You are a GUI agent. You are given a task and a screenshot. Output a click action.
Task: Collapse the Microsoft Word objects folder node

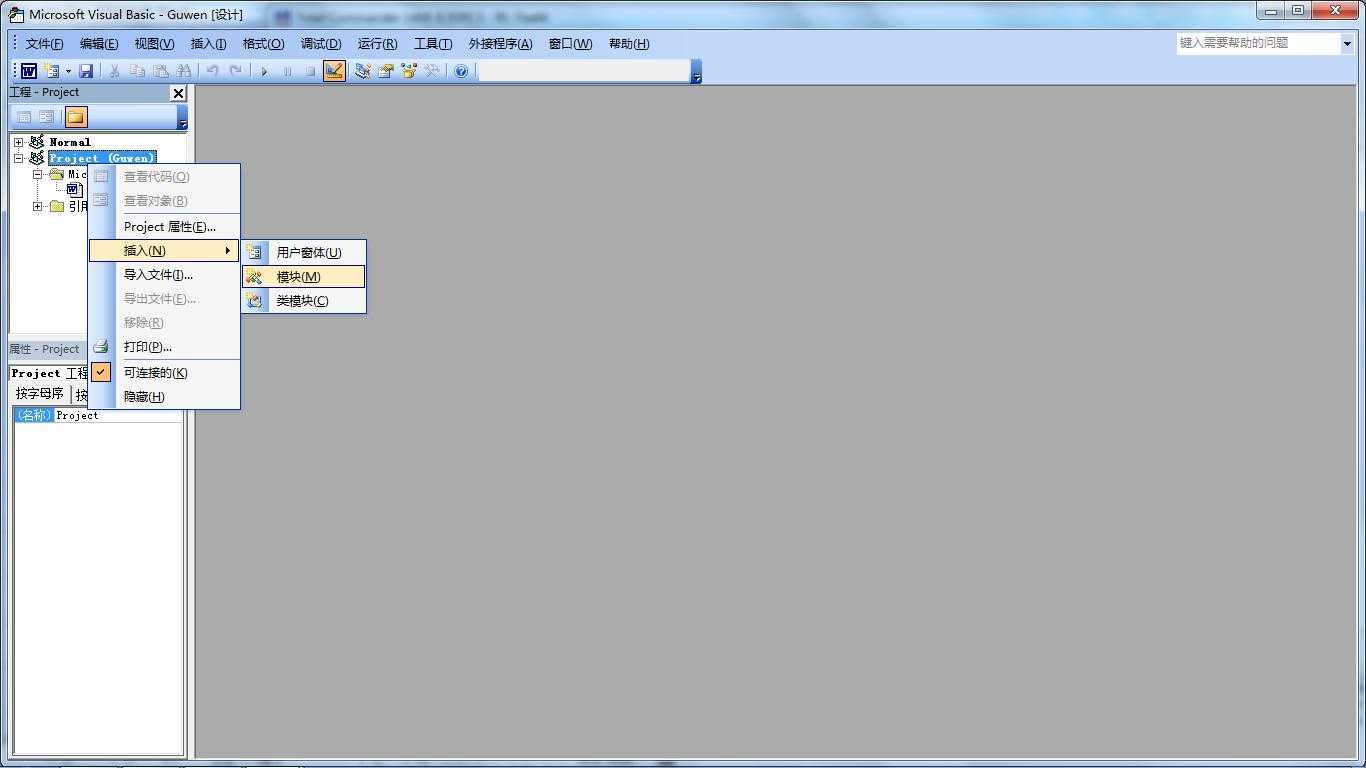tap(37, 174)
